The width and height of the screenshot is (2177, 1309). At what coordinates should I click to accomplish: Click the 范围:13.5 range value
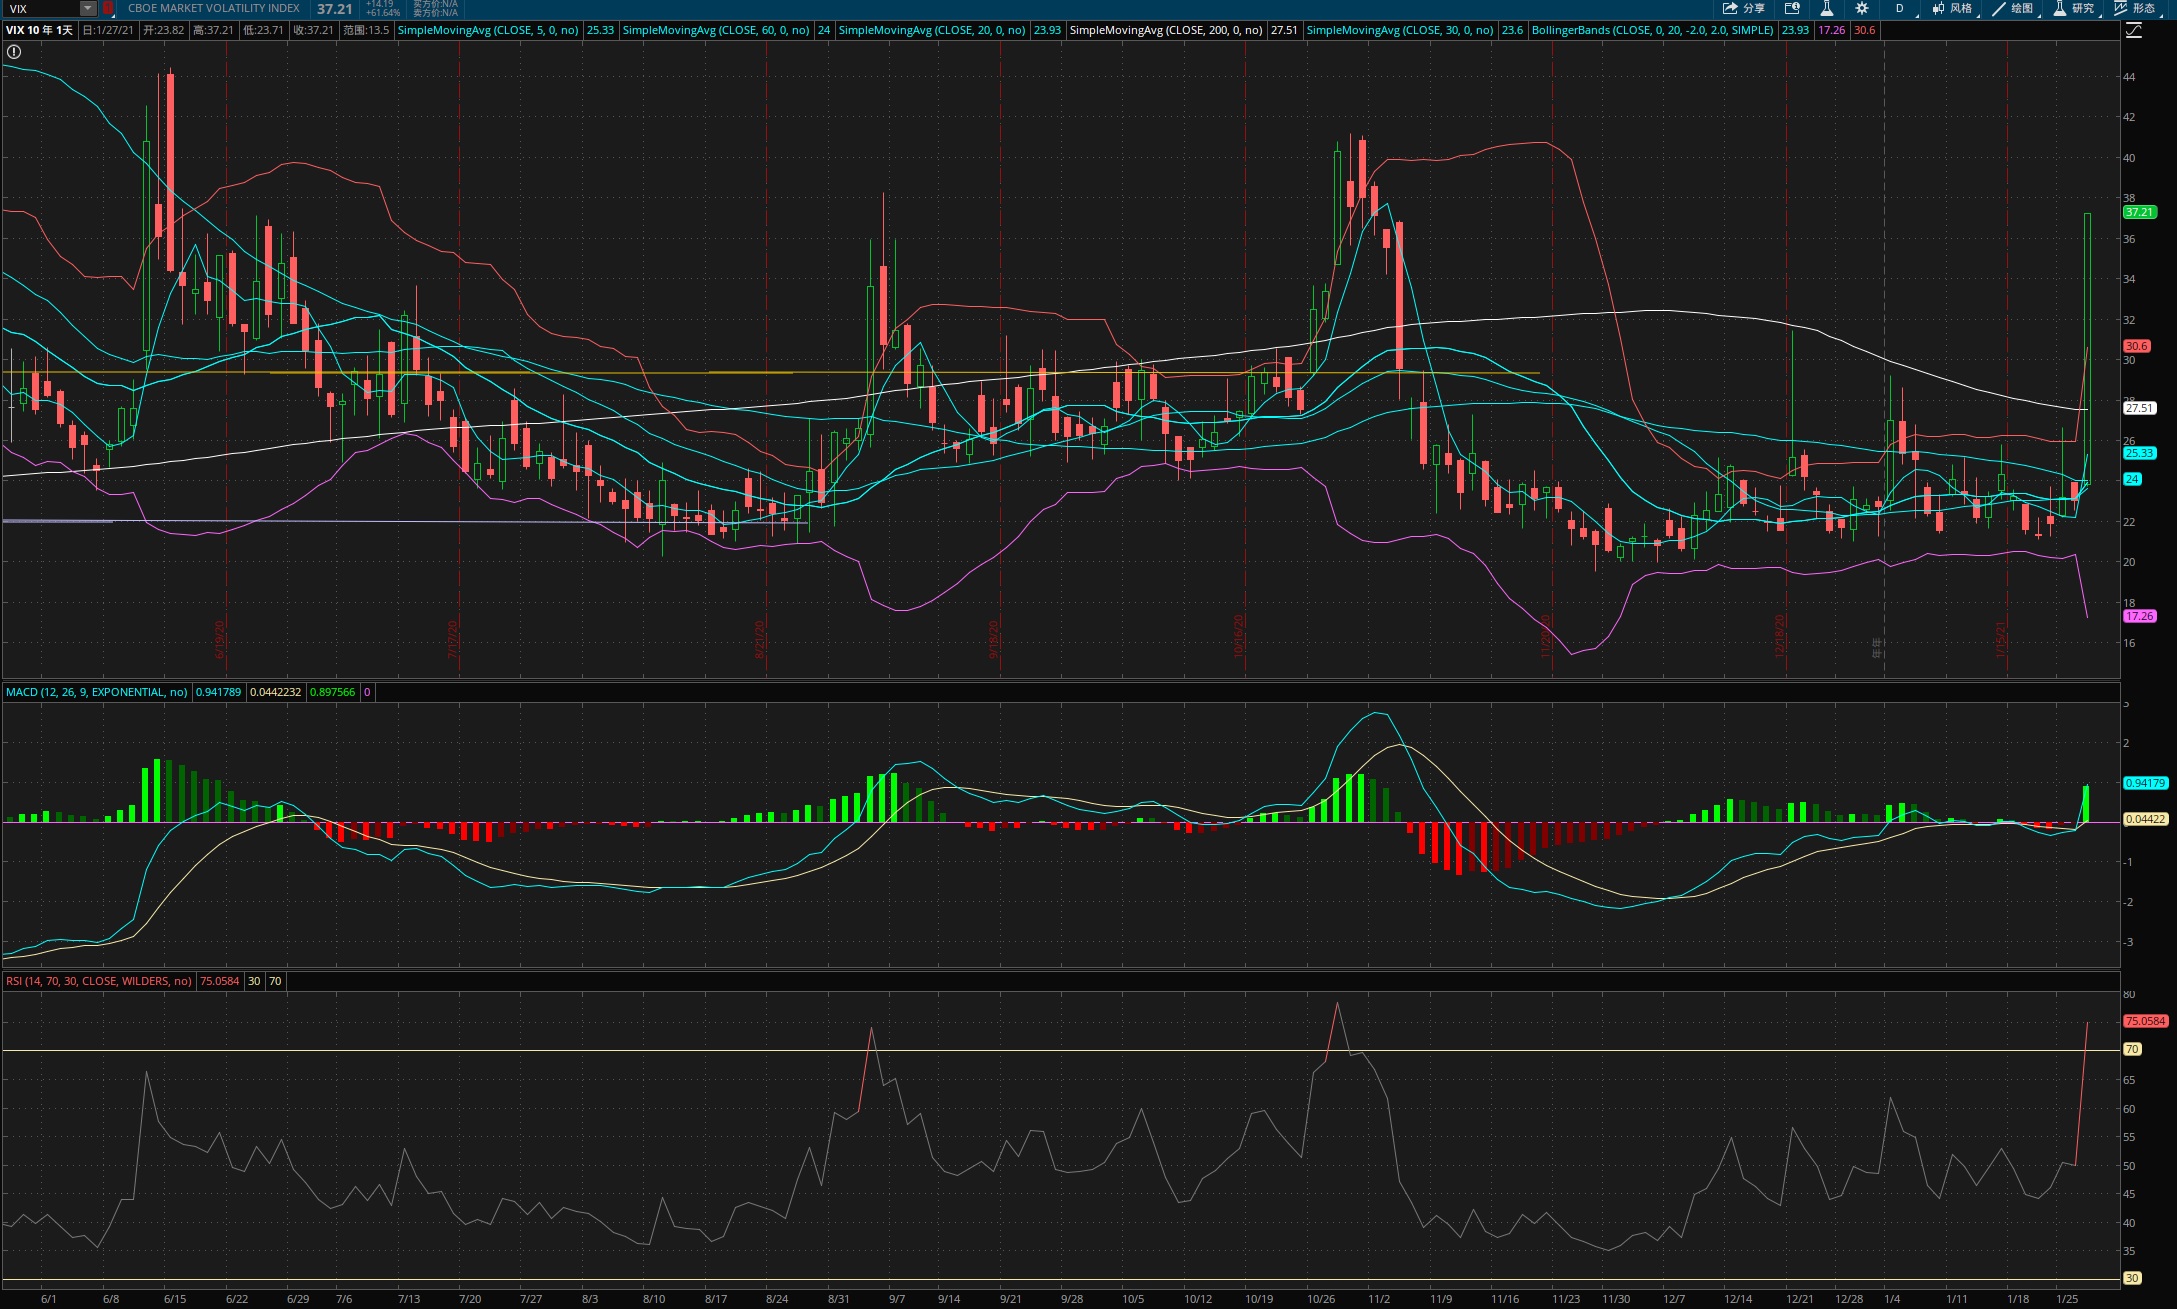point(366,30)
